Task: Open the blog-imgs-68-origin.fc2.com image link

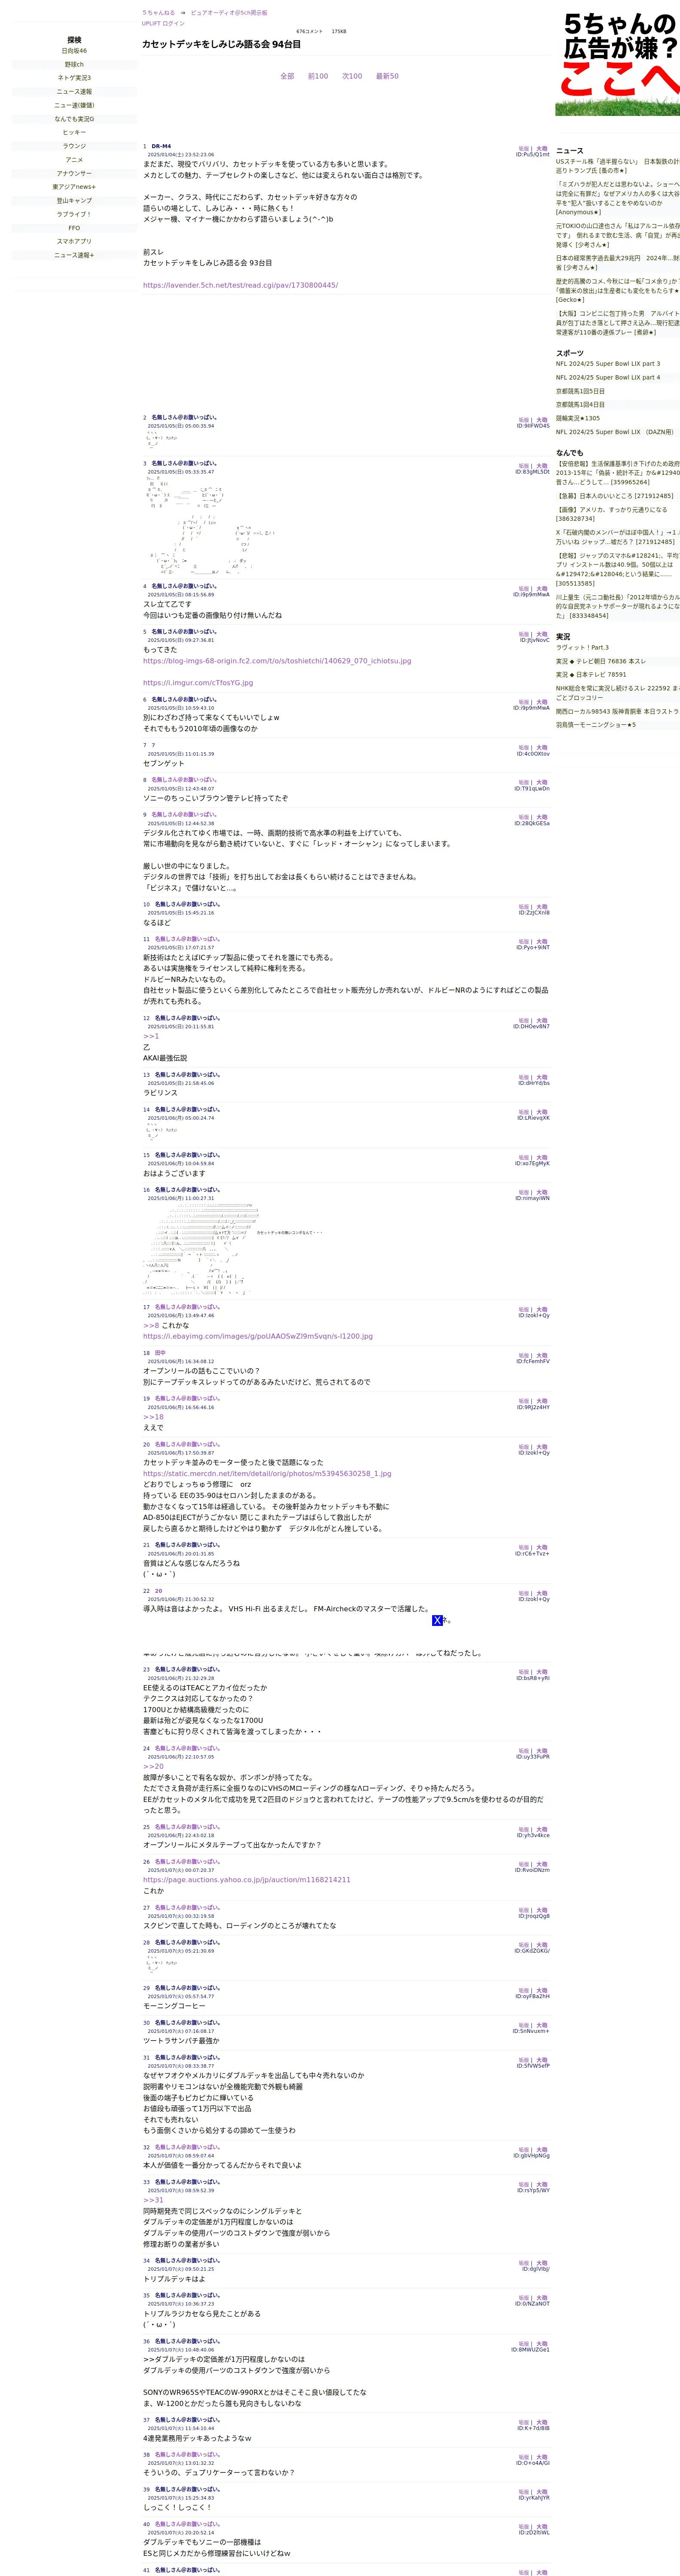Action: 277,661
